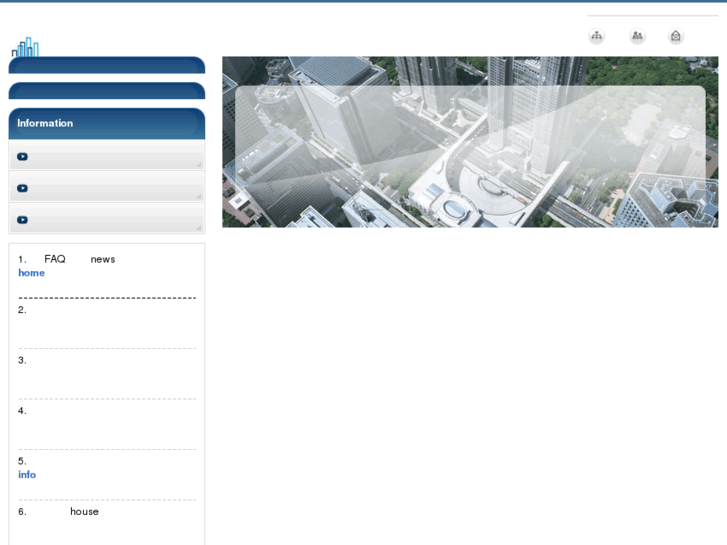The height and width of the screenshot is (545, 727).
Task: Click the third arrow bullet under Information
Action: [22, 219]
